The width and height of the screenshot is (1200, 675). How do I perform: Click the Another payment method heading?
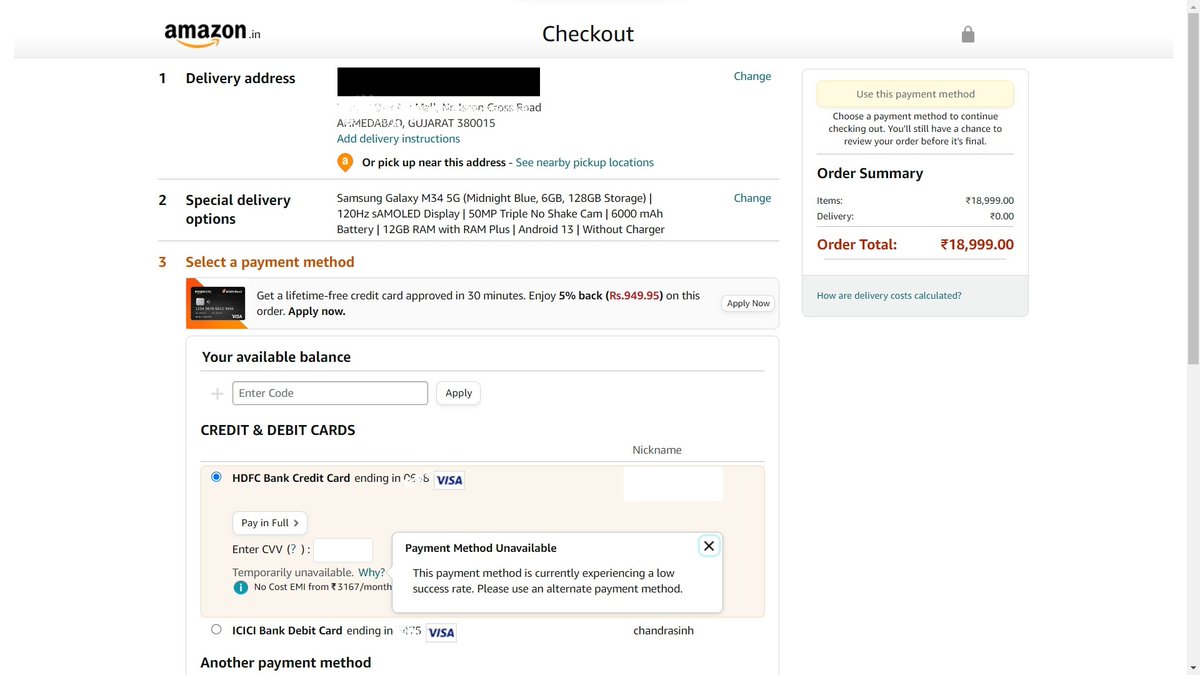tap(286, 662)
